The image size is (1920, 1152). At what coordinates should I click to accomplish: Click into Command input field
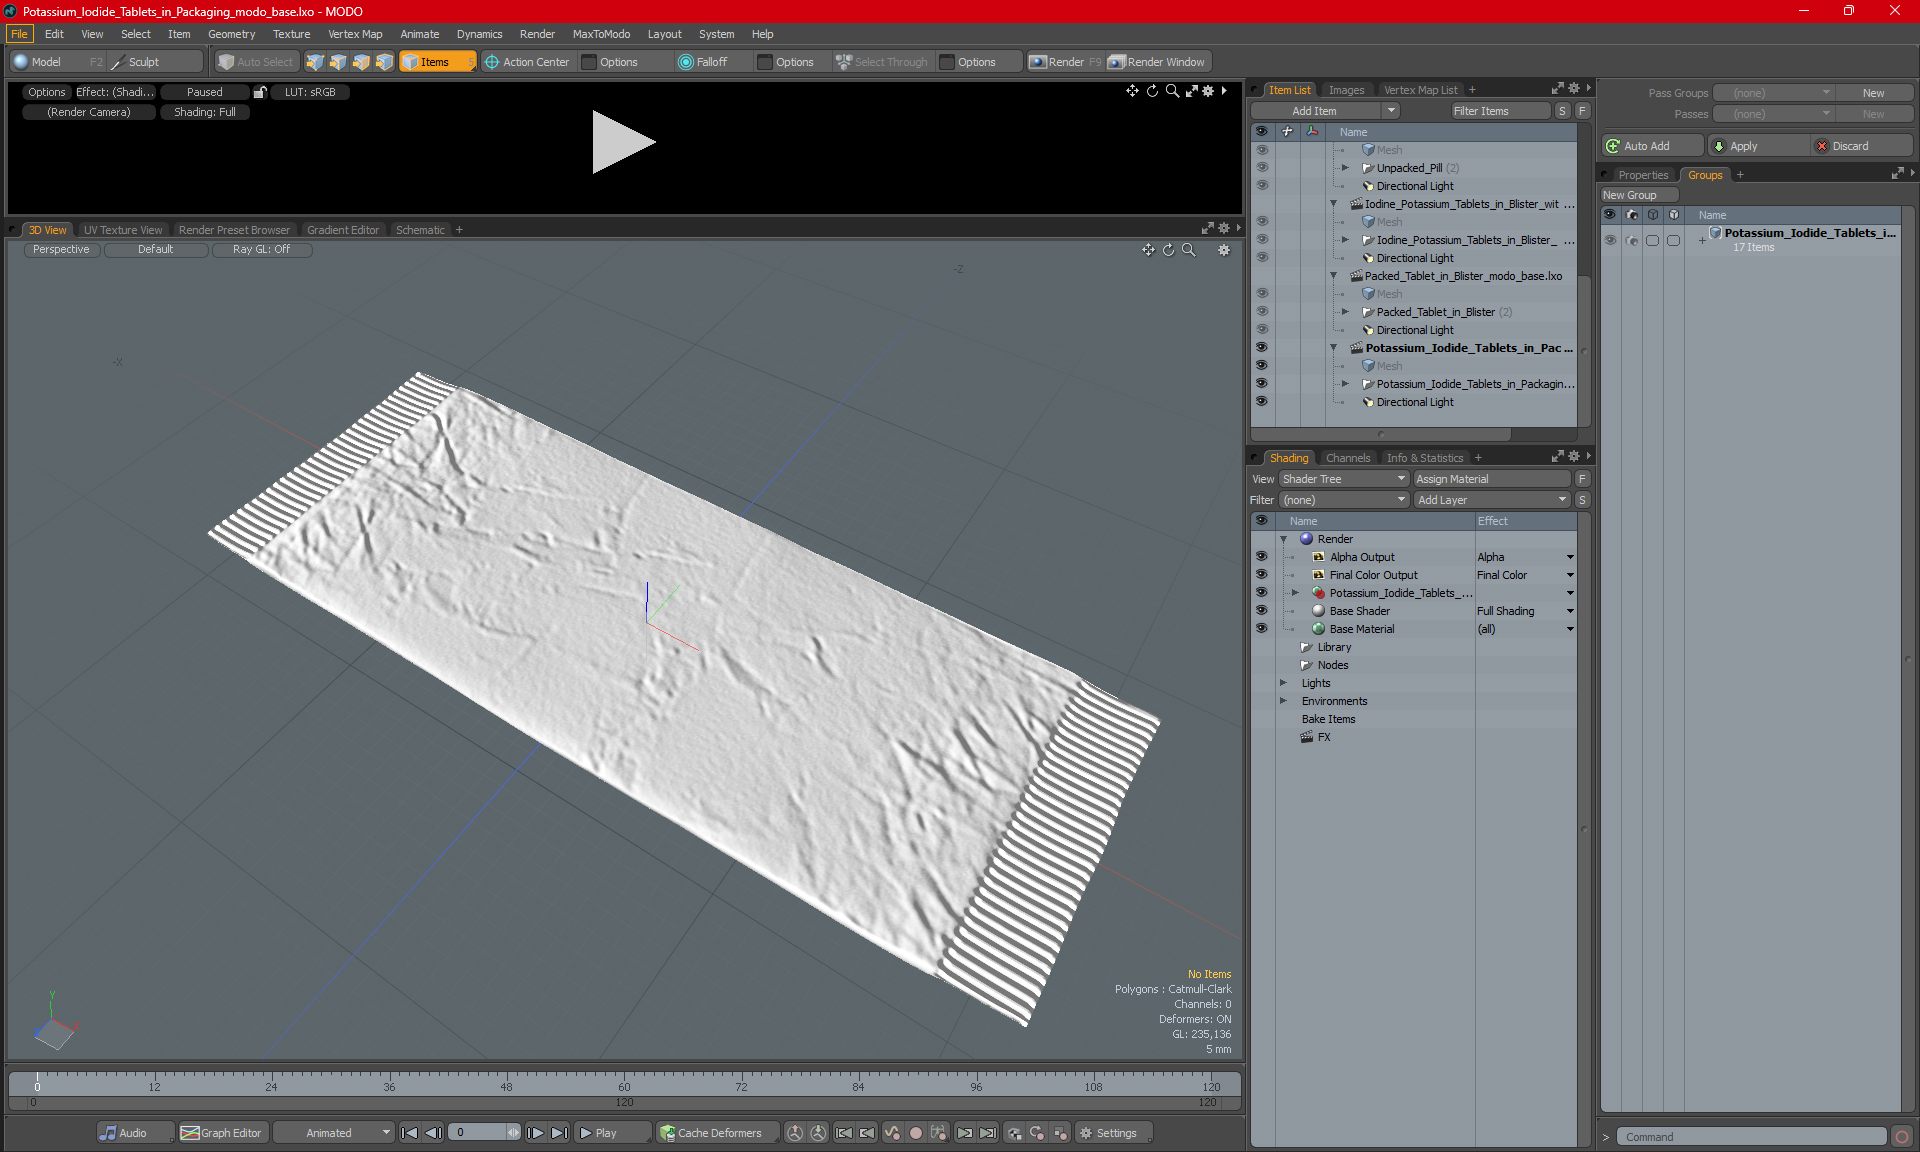coord(1752,1137)
